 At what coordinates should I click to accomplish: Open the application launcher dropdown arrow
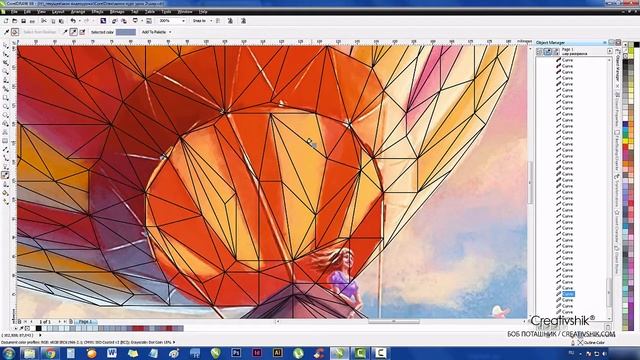(142, 20)
